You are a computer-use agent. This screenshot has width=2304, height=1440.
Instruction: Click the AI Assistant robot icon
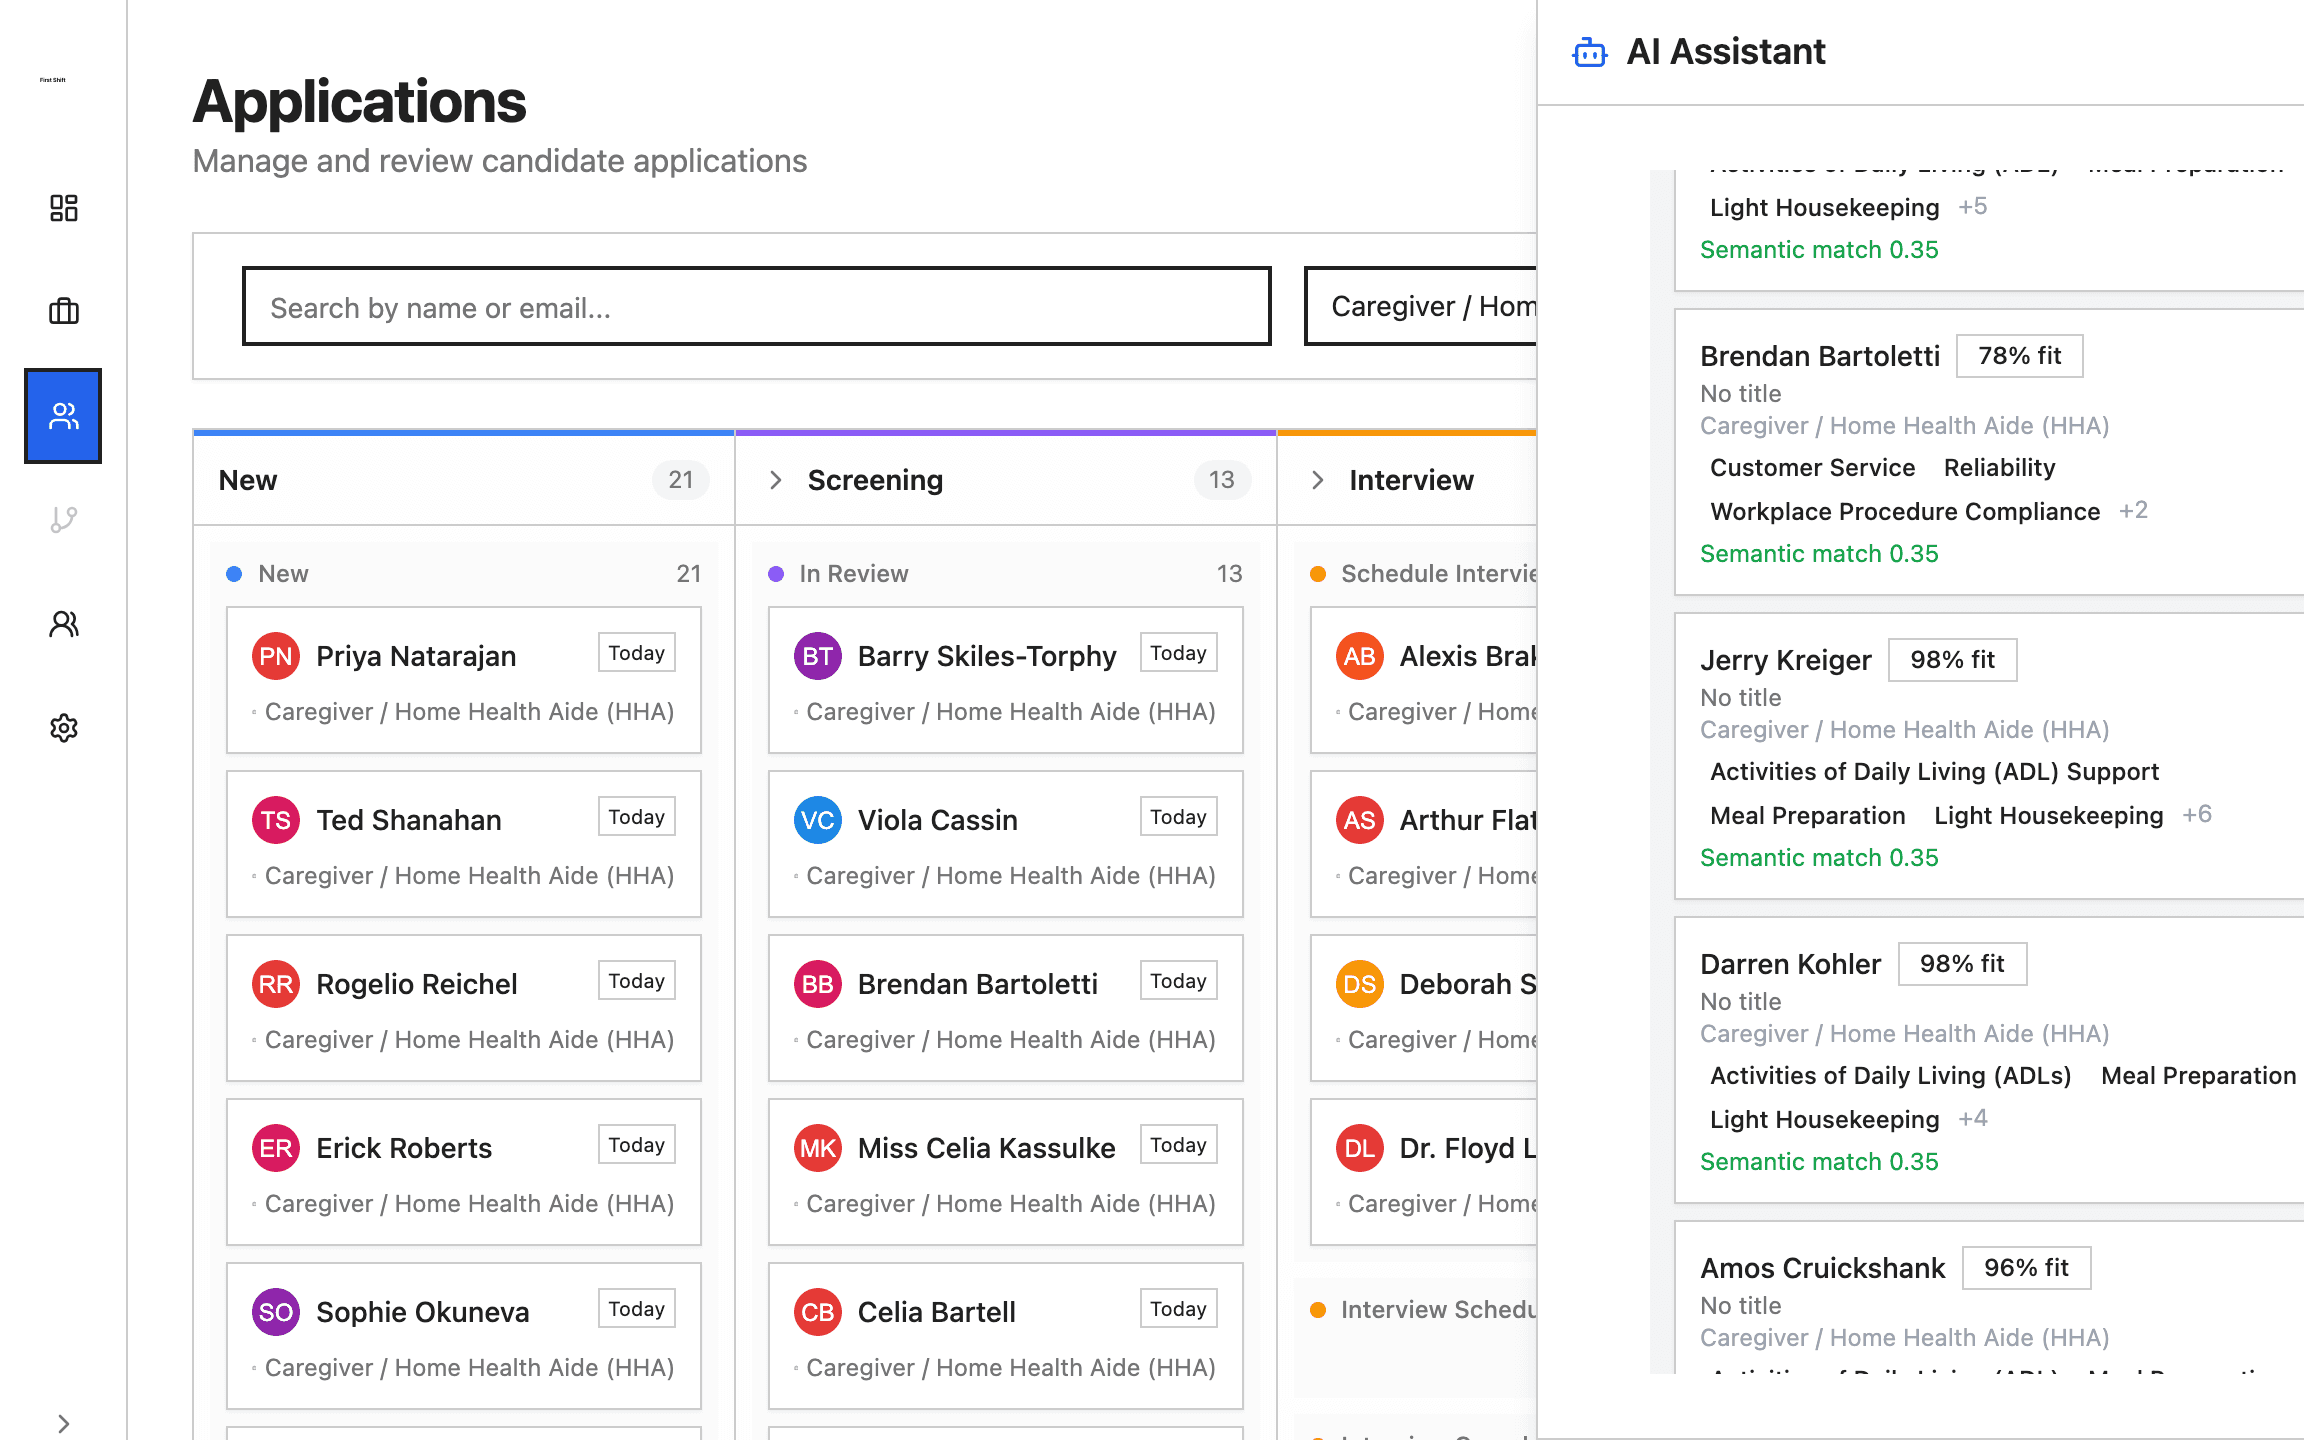[x=1590, y=52]
